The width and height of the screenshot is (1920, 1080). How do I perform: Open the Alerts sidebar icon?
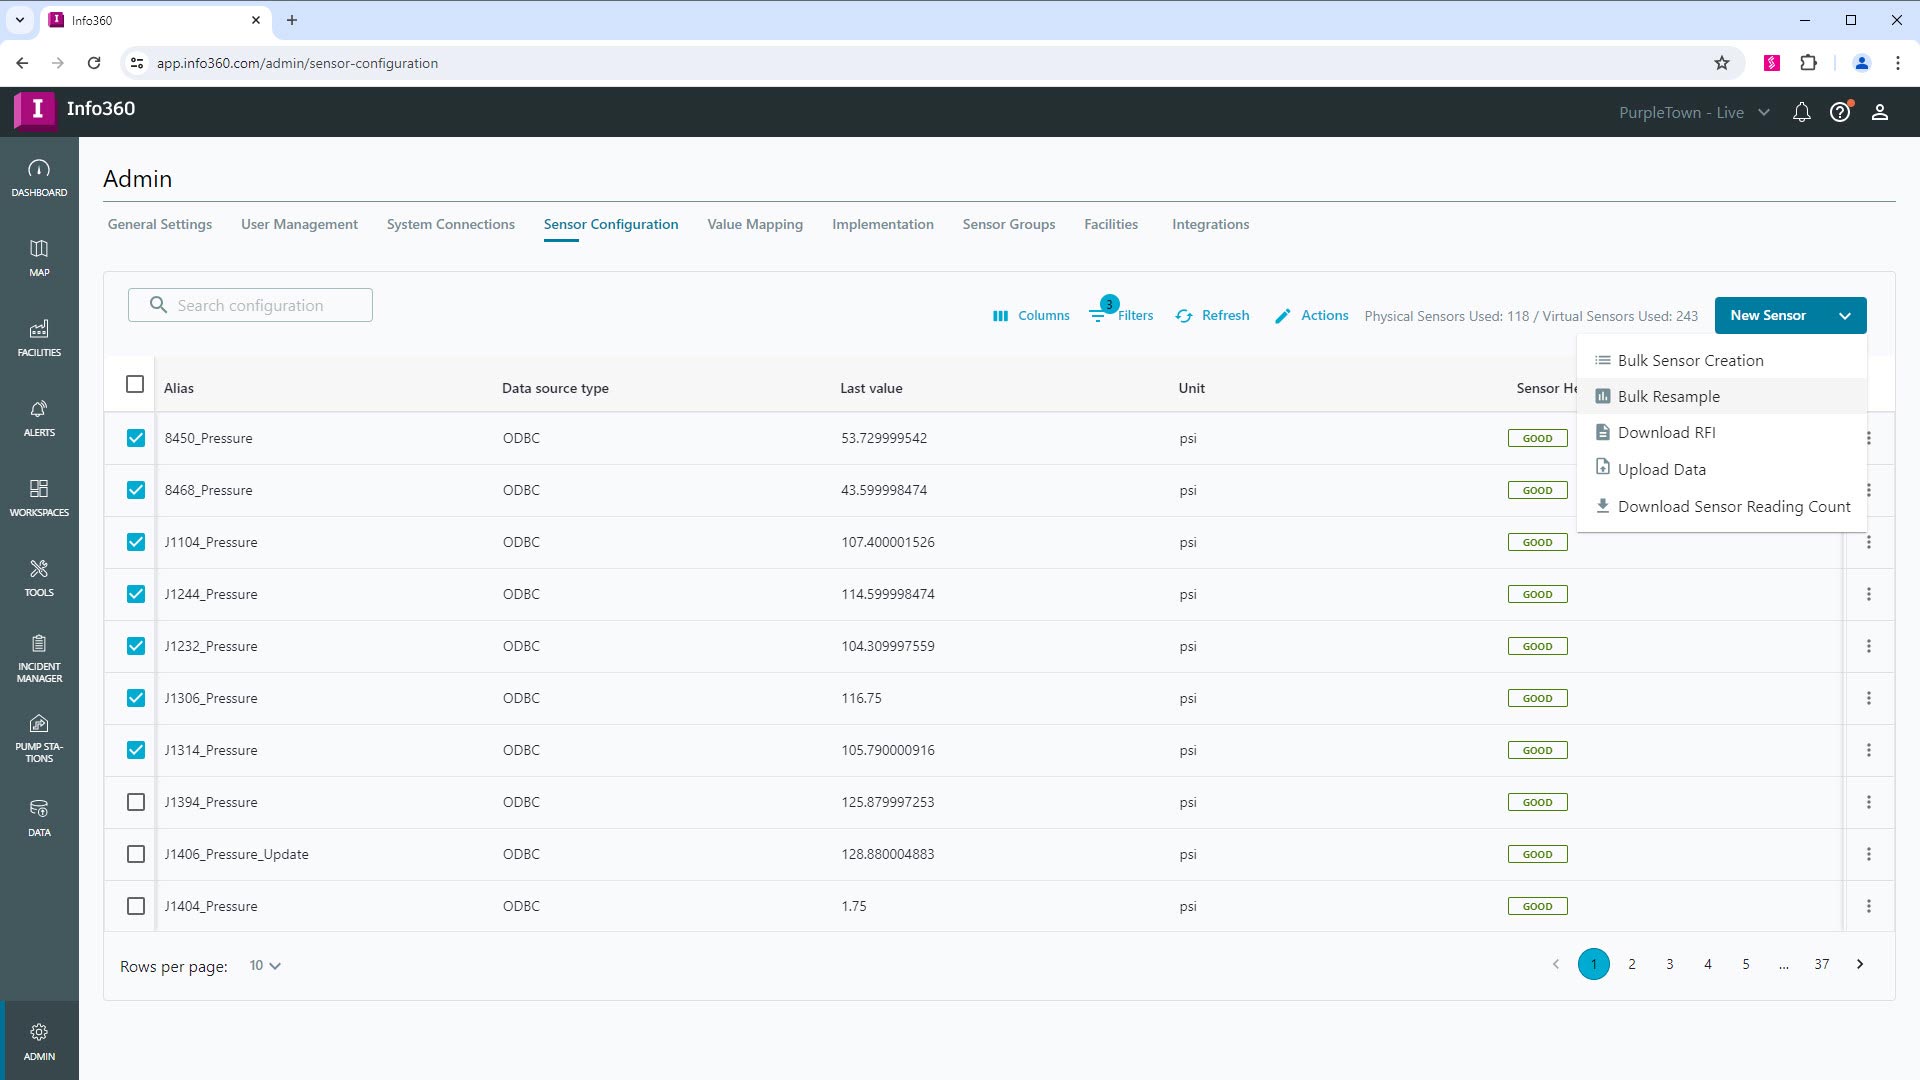(x=39, y=417)
